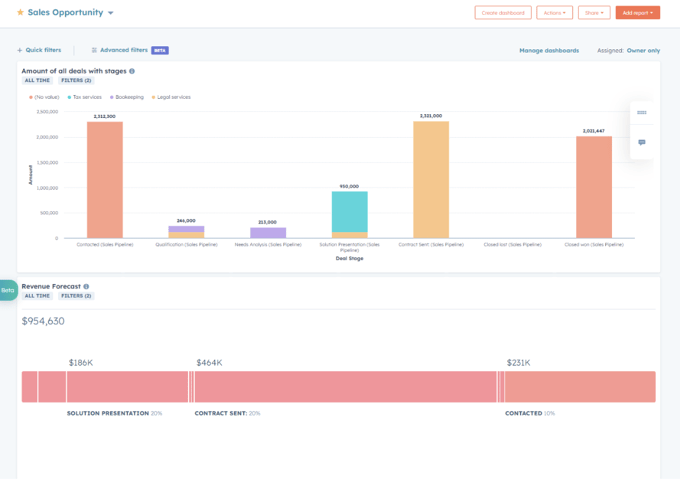Viewport: 680px width, 494px height.
Task: Open the Share dropdown menu
Action: tap(594, 13)
